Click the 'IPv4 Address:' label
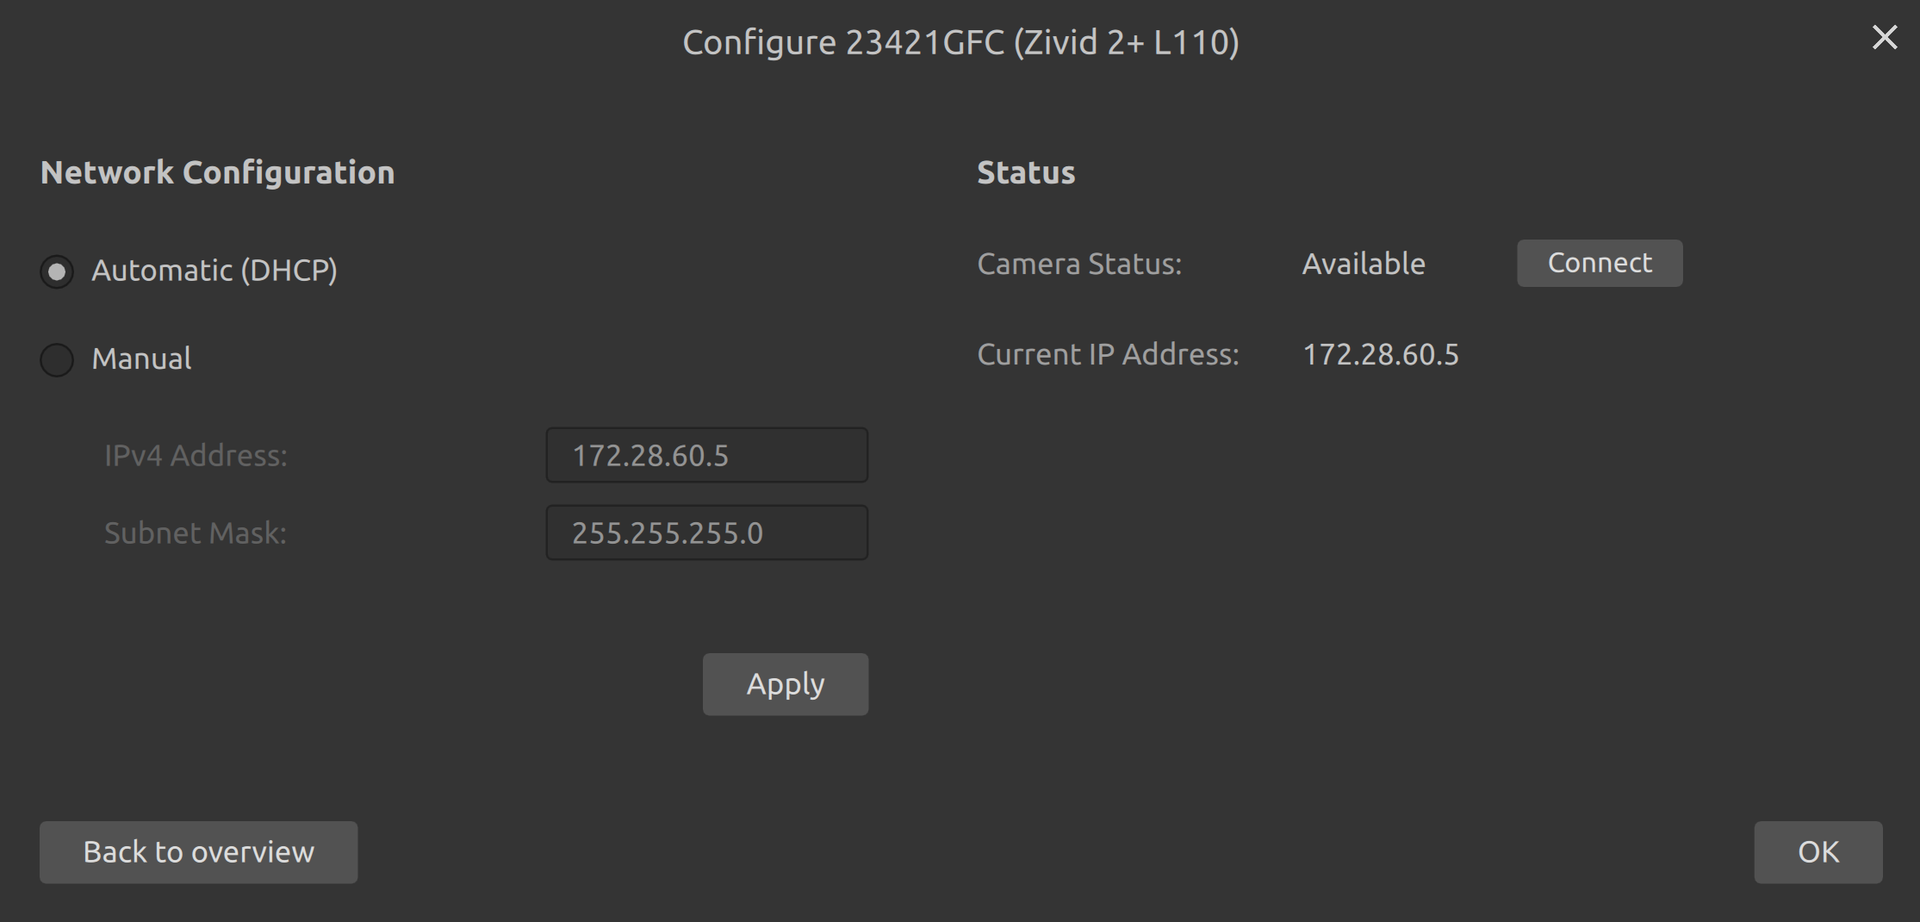Viewport: 1920px width, 922px height. click(196, 456)
